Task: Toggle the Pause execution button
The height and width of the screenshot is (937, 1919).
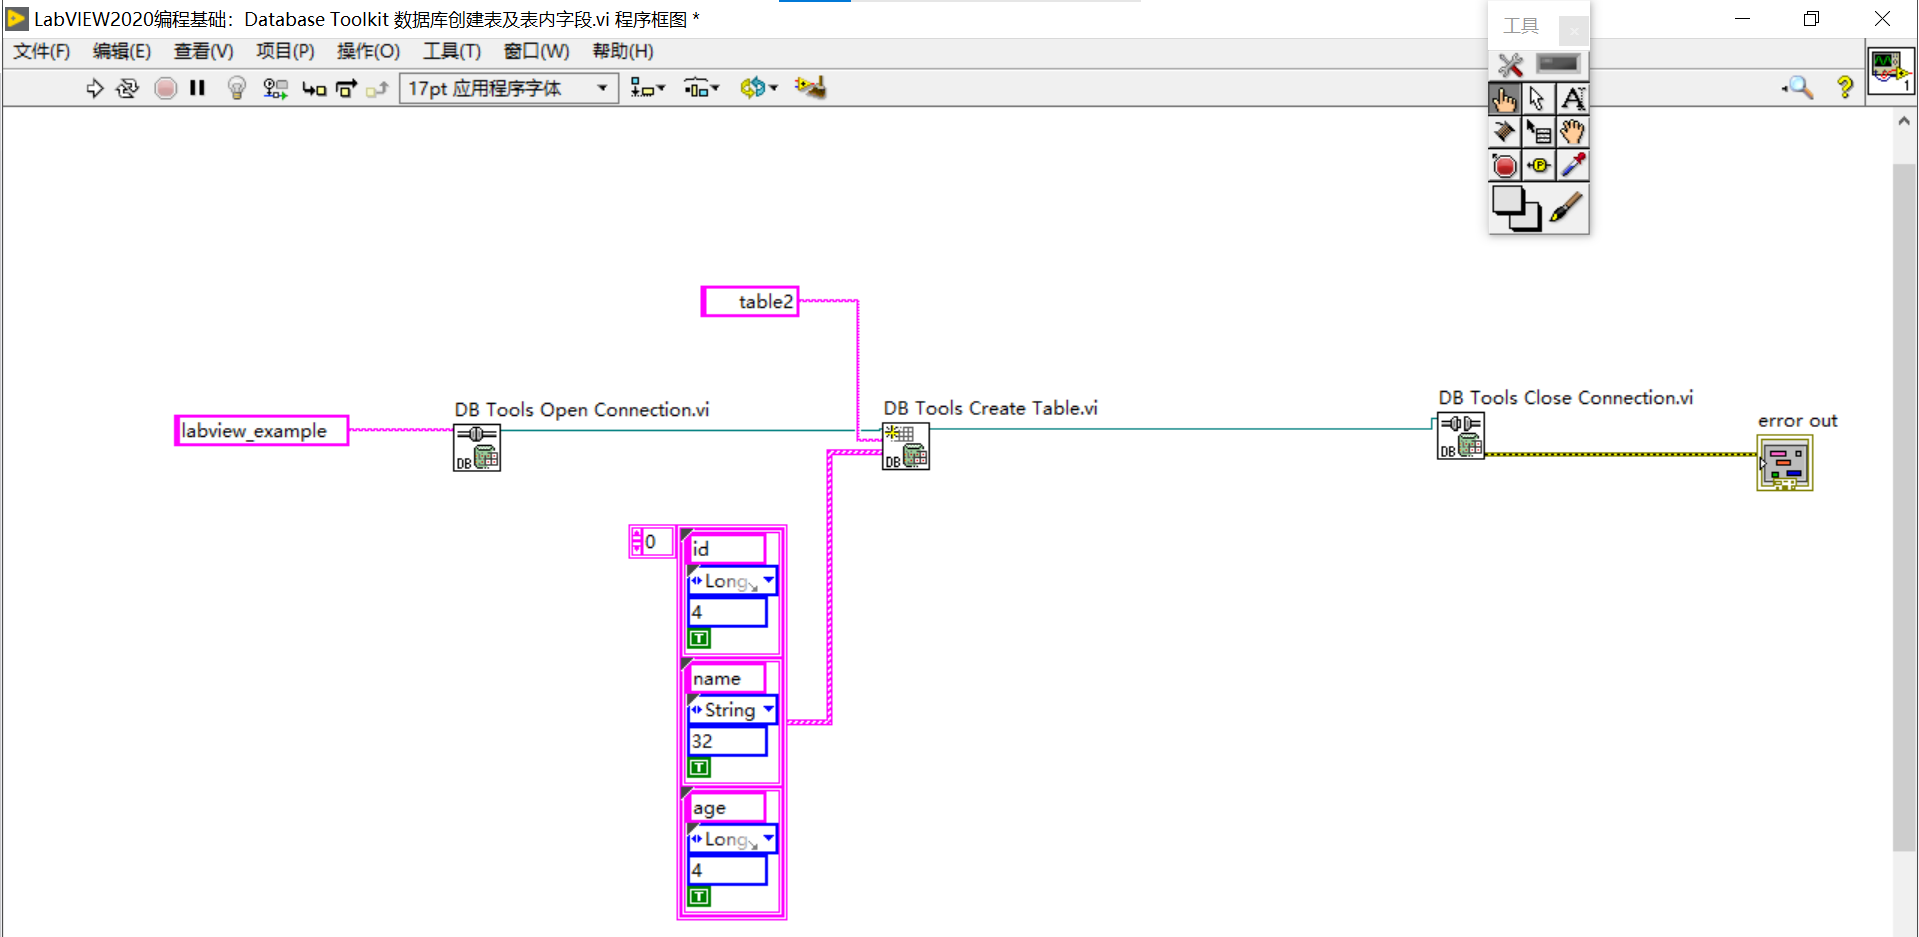Action: click(197, 88)
